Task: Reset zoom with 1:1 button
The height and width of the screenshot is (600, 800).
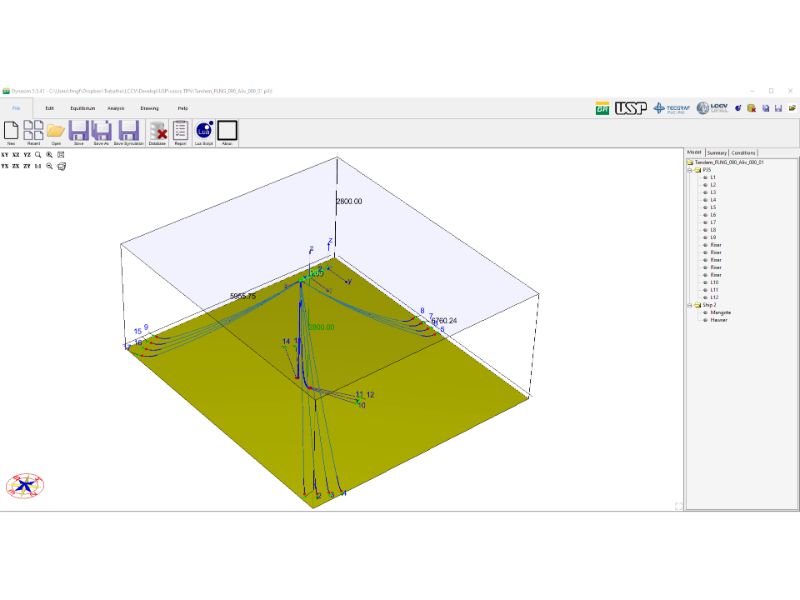Action: [x=38, y=167]
